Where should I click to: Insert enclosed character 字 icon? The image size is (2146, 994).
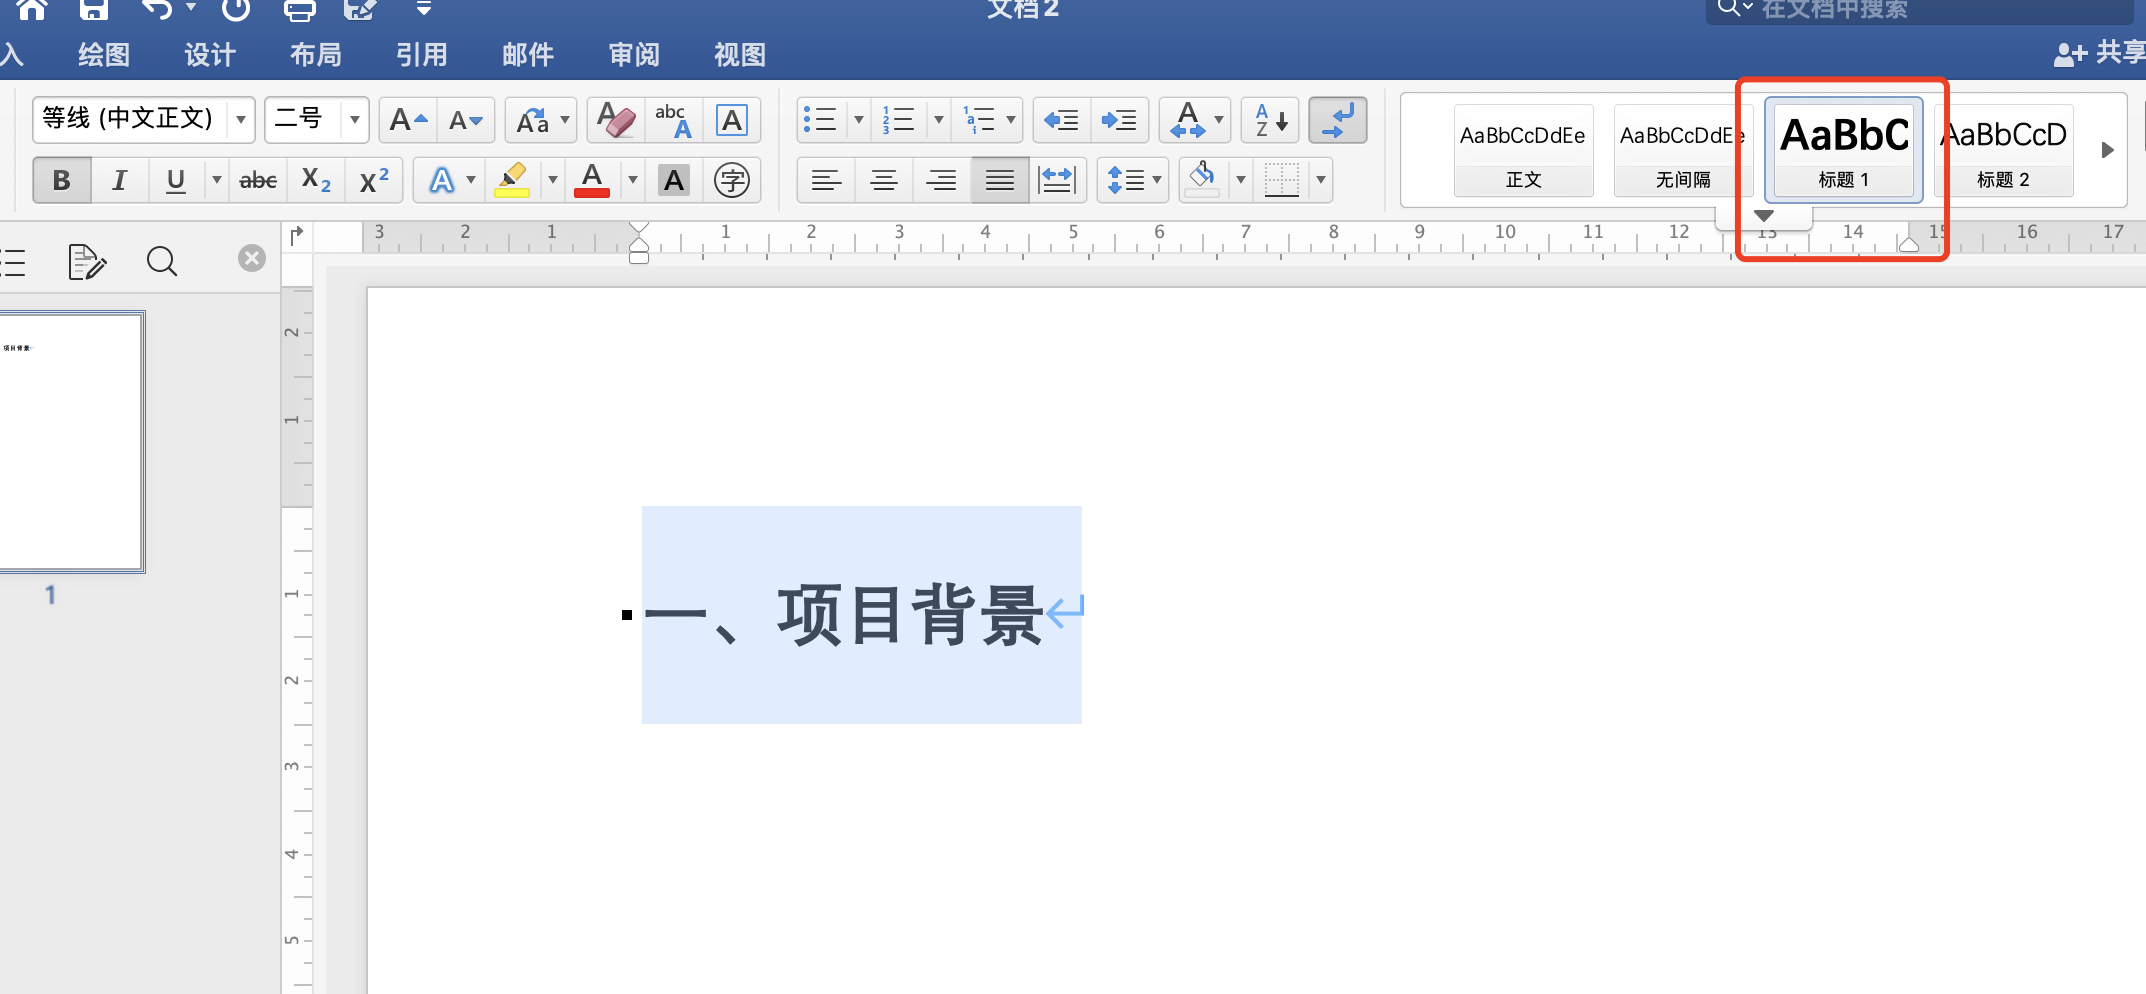click(x=732, y=181)
